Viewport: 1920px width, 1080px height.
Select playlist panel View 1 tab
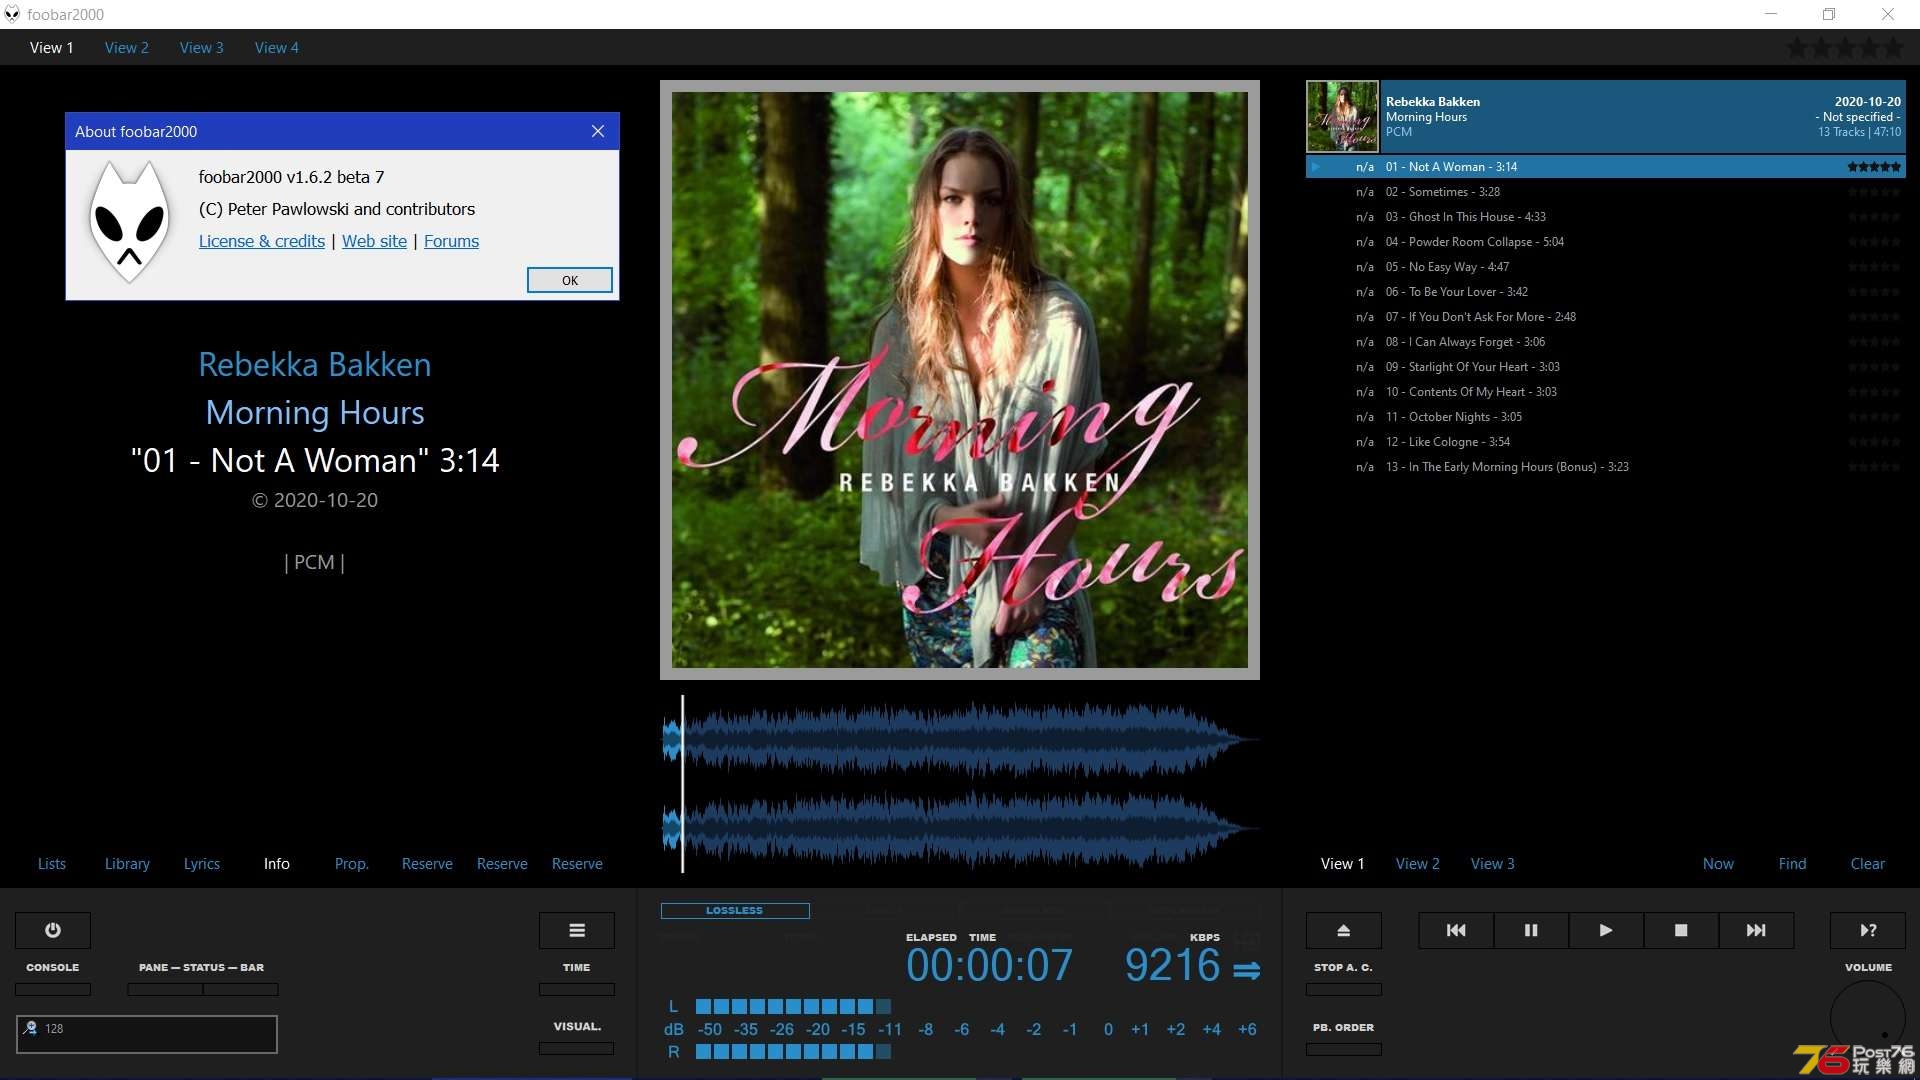click(1343, 864)
